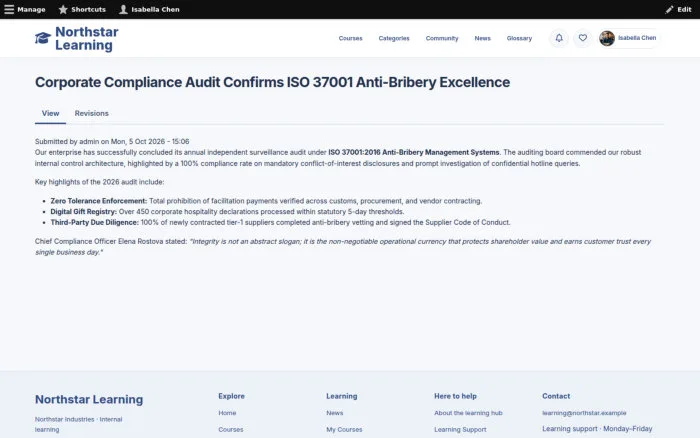Open footer Learning Support link
Screen dimensions: 700x438
click(x=460, y=430)
